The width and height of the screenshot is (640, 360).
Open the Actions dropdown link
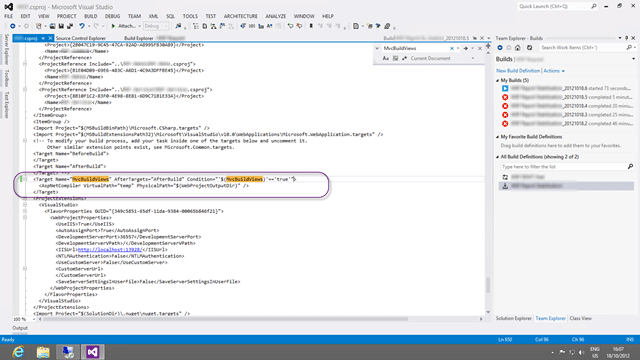click(554, 71)
